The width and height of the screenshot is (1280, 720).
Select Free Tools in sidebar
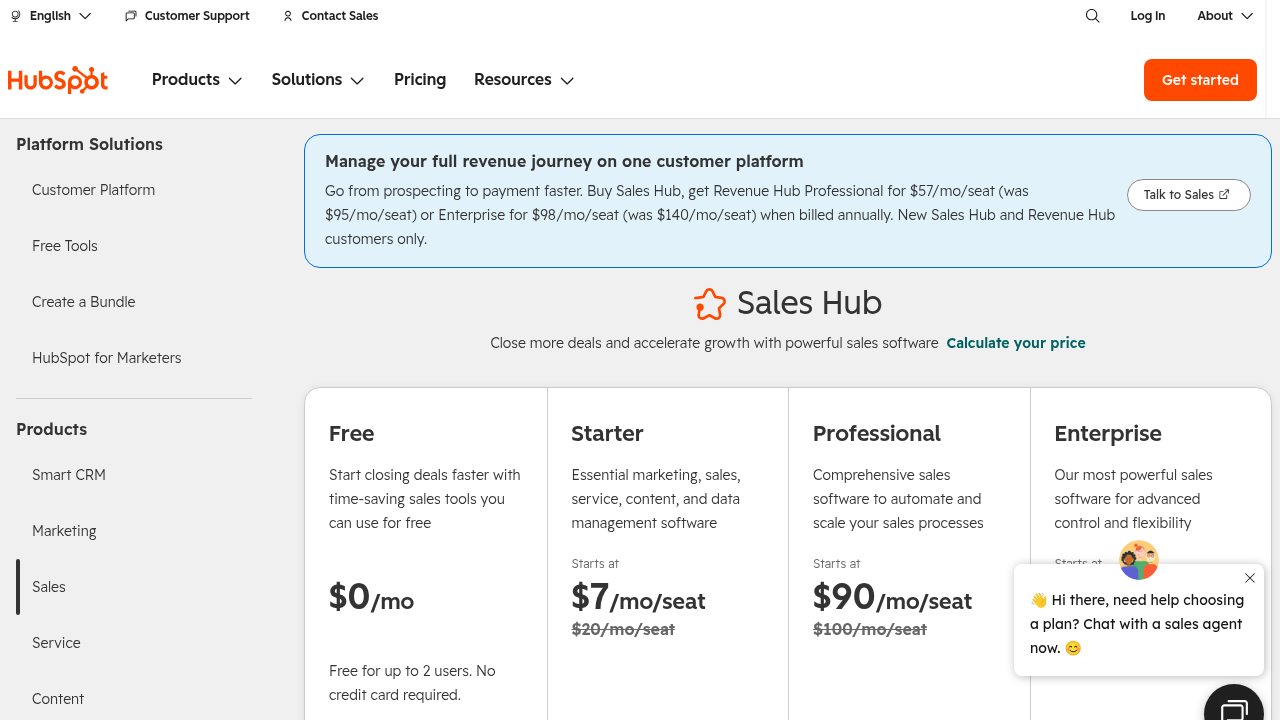click(65, 246)
